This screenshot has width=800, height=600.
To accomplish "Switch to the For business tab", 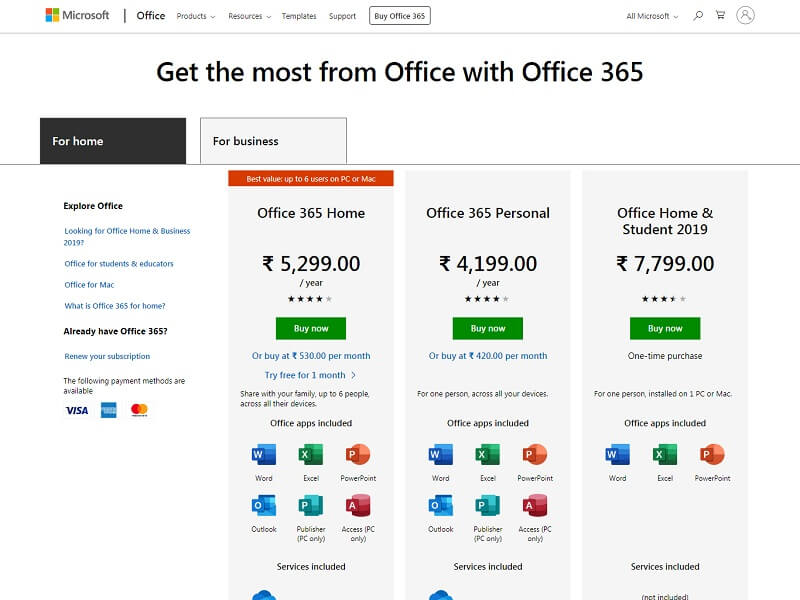I will point(273,141).
